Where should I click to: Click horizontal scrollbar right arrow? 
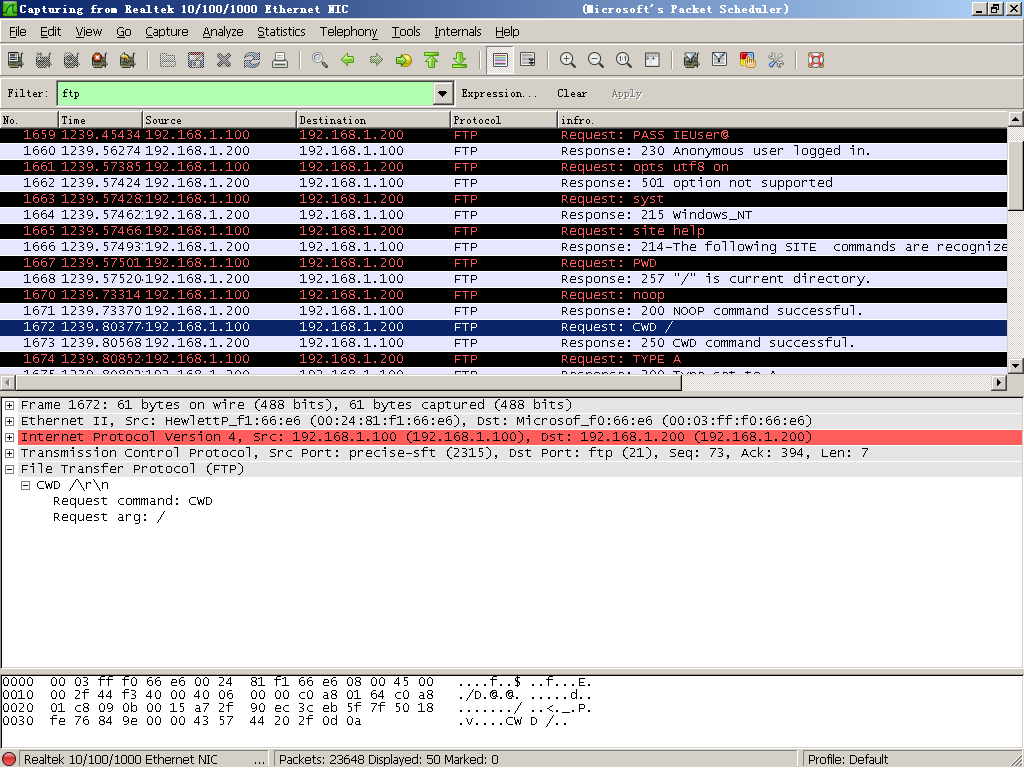999,382
